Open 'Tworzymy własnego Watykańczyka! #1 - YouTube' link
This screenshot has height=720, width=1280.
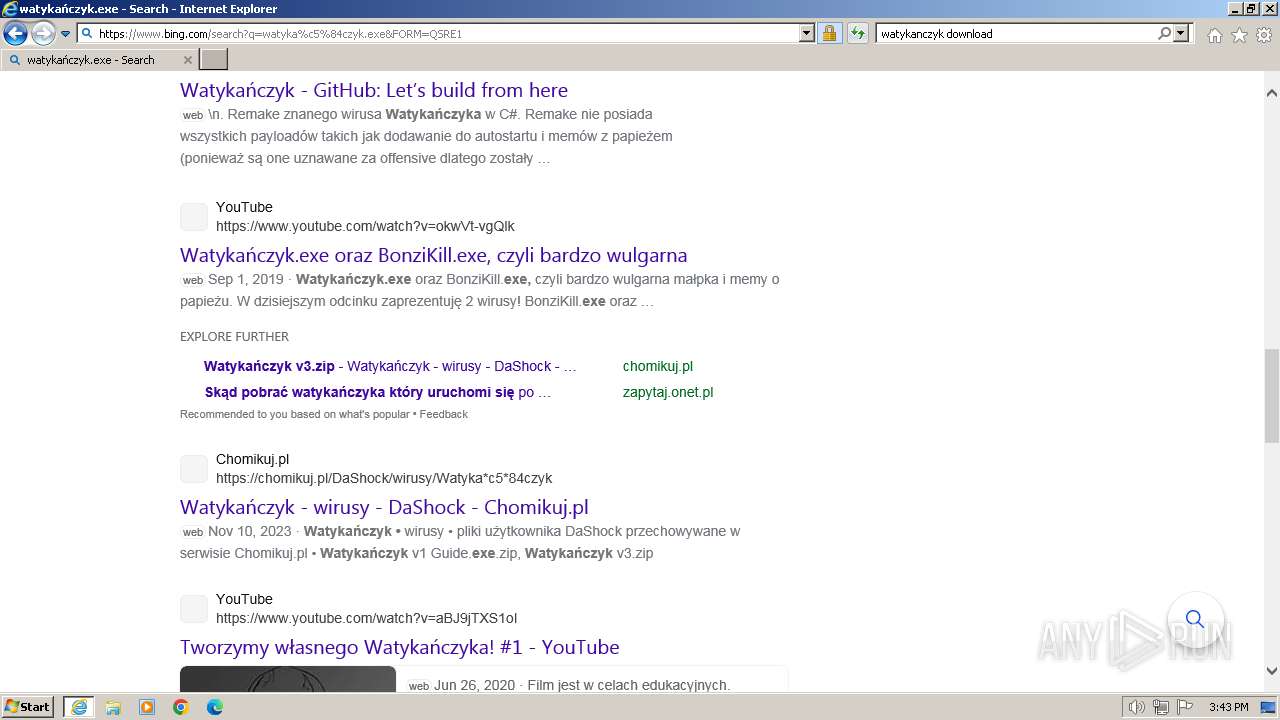[x=400, y=647]
